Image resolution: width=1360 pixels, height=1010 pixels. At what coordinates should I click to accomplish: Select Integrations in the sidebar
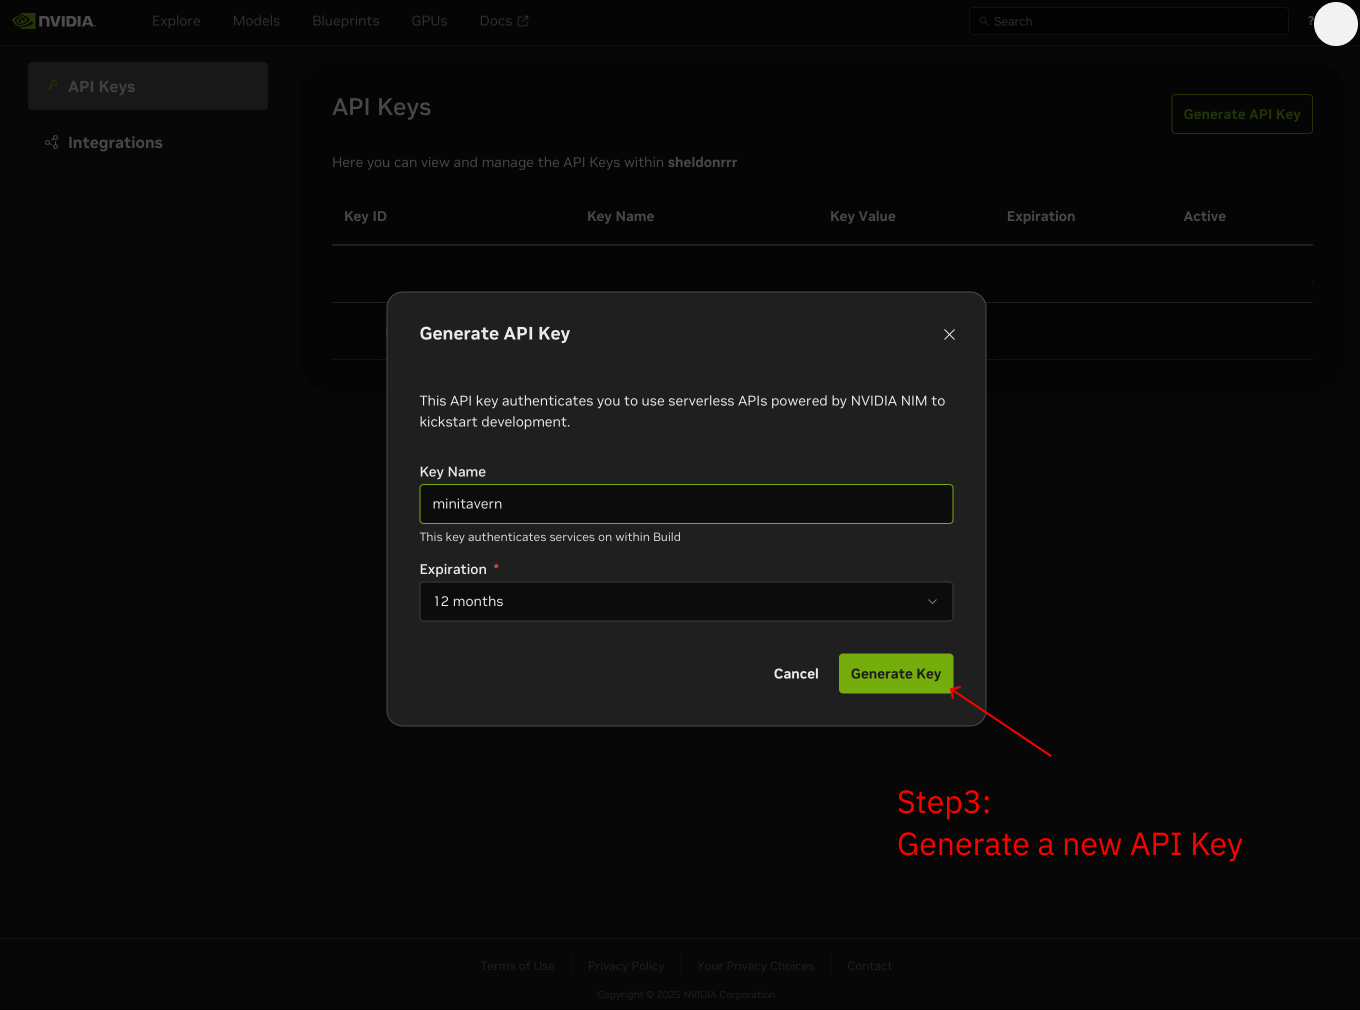pyautogui.click(x=148, y=142)
